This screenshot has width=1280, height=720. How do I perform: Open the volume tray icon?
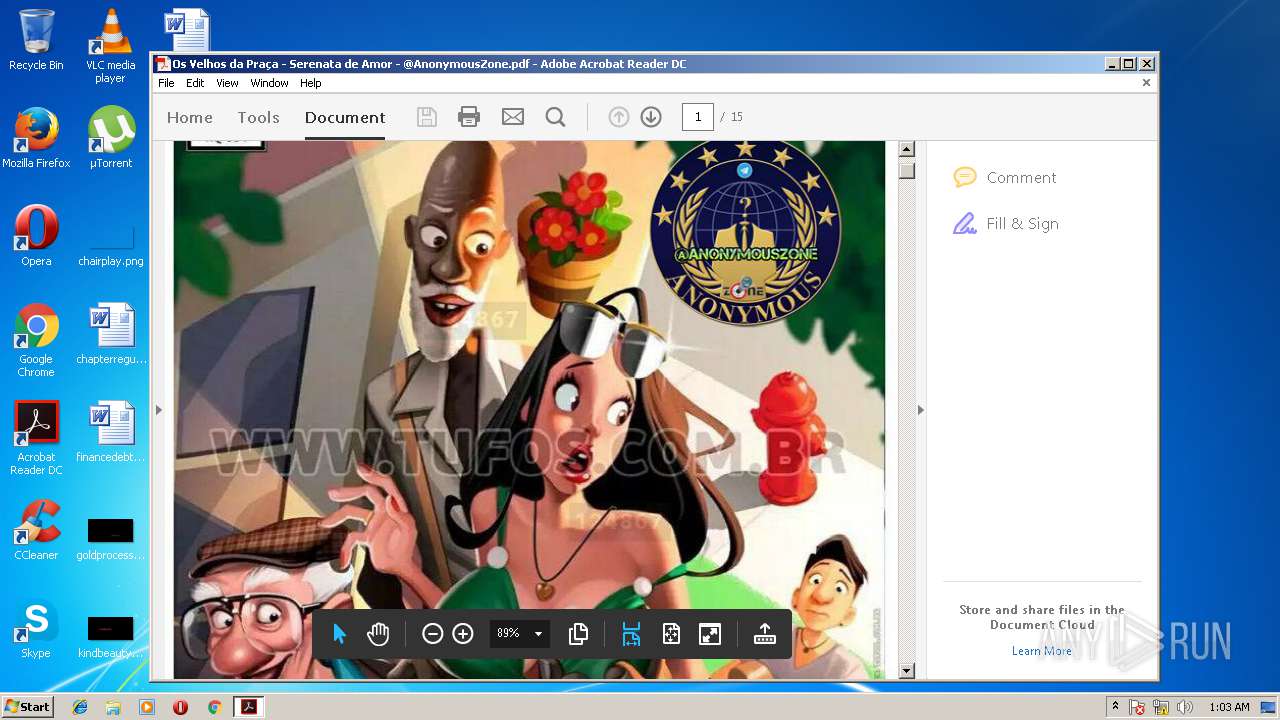click(1186, 707)
